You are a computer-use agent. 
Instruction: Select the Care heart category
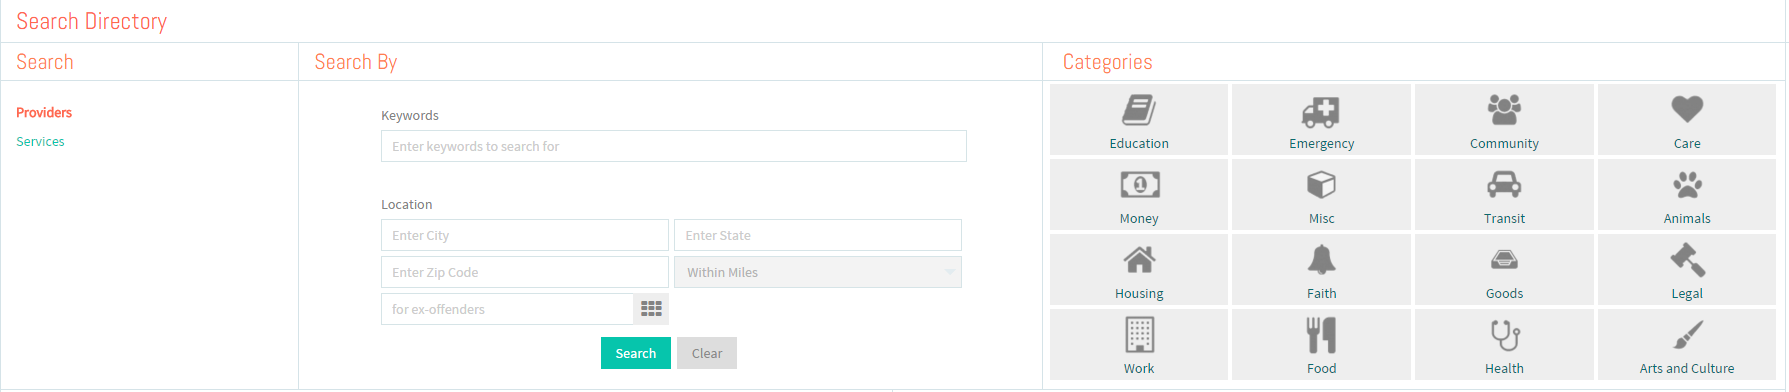(1687, 119)
